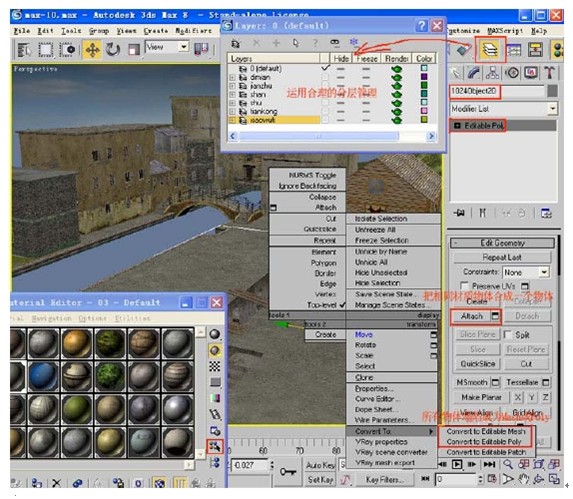Viewport: 573px width, 499px height.
Task: Click the dimian layer color swatch
Action: click(424, 77)
